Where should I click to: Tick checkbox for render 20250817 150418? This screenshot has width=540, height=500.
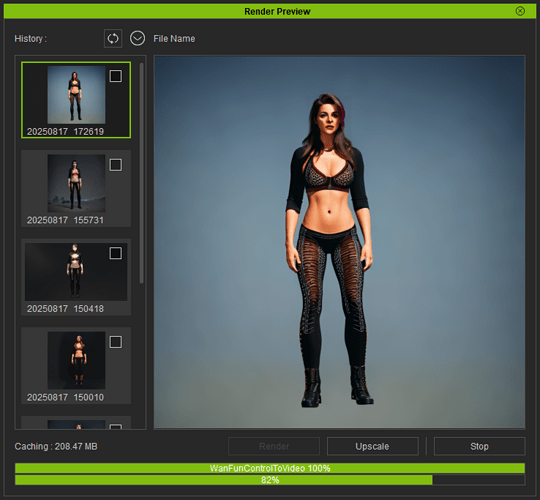point(116,253)
